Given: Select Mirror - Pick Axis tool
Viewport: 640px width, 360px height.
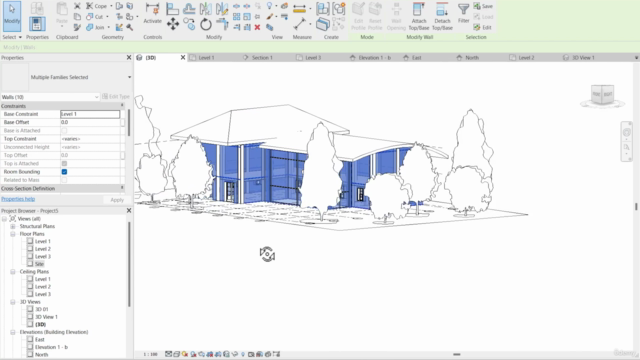Looking at the screenshot, I should (206, 9).
